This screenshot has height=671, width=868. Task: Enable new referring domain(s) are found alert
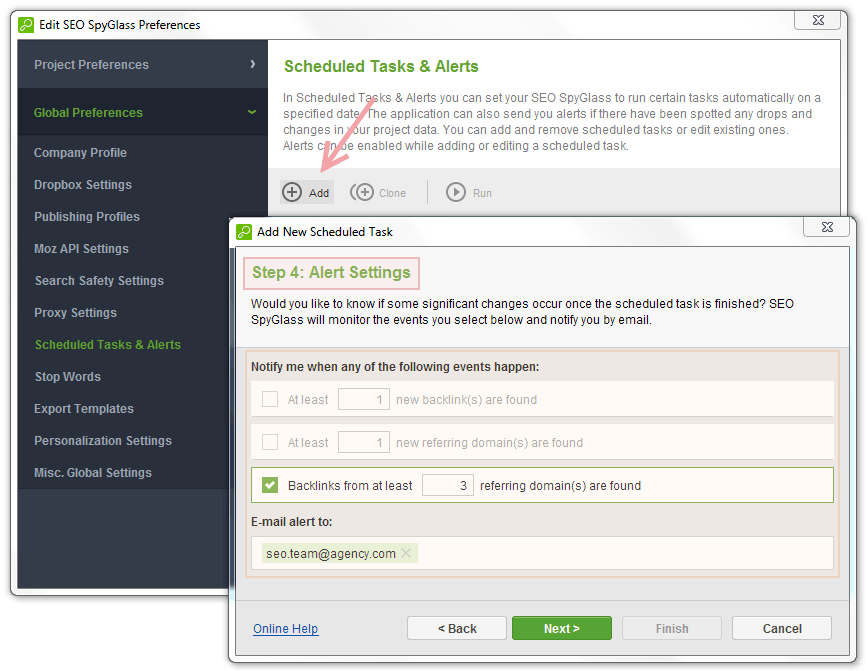coord(270,442)
